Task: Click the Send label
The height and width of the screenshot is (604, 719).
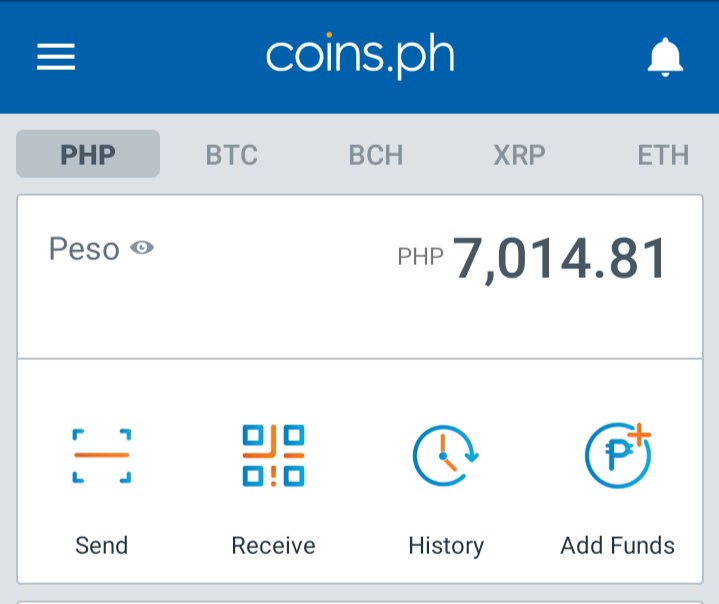Action: click(102, 545)
